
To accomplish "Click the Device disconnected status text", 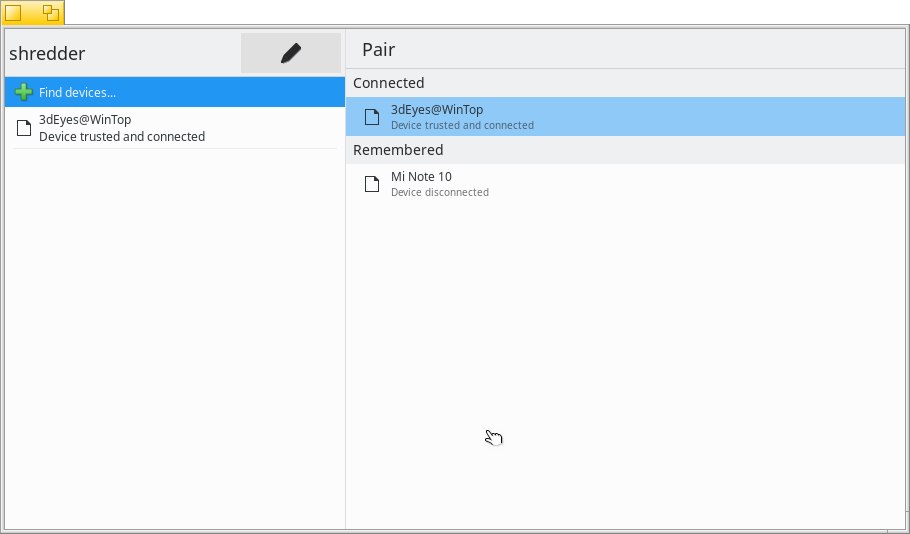I will point(440,192).
